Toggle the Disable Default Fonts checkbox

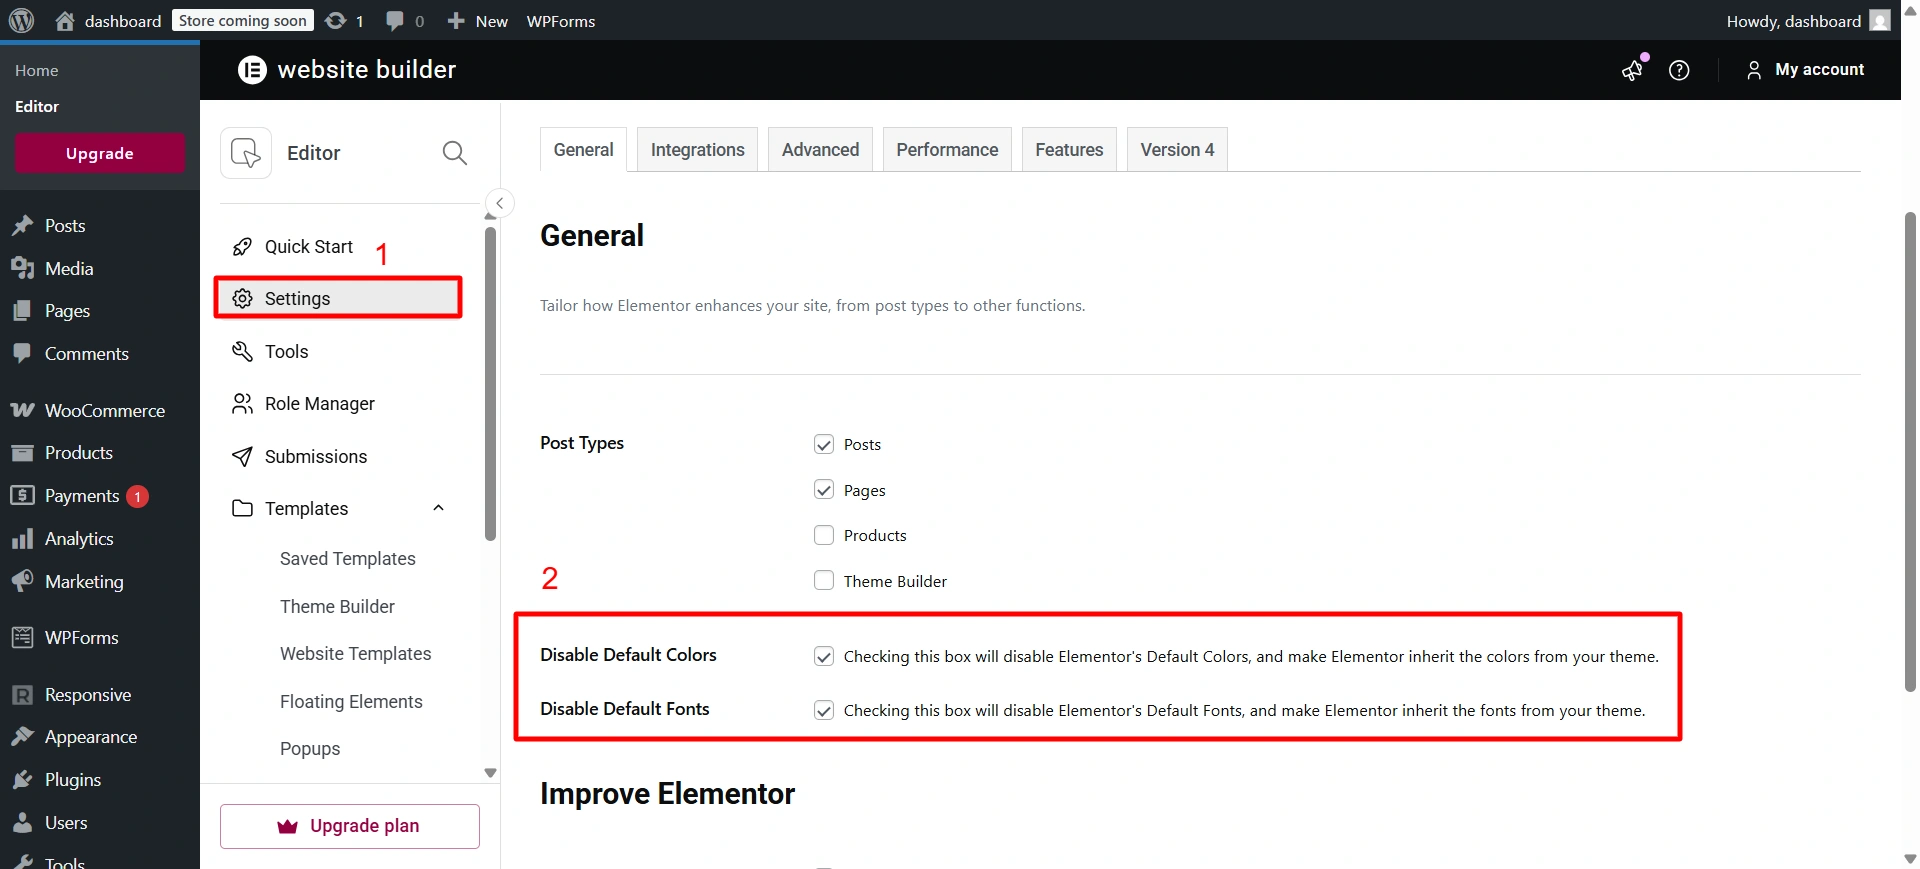tap(824, 711)
